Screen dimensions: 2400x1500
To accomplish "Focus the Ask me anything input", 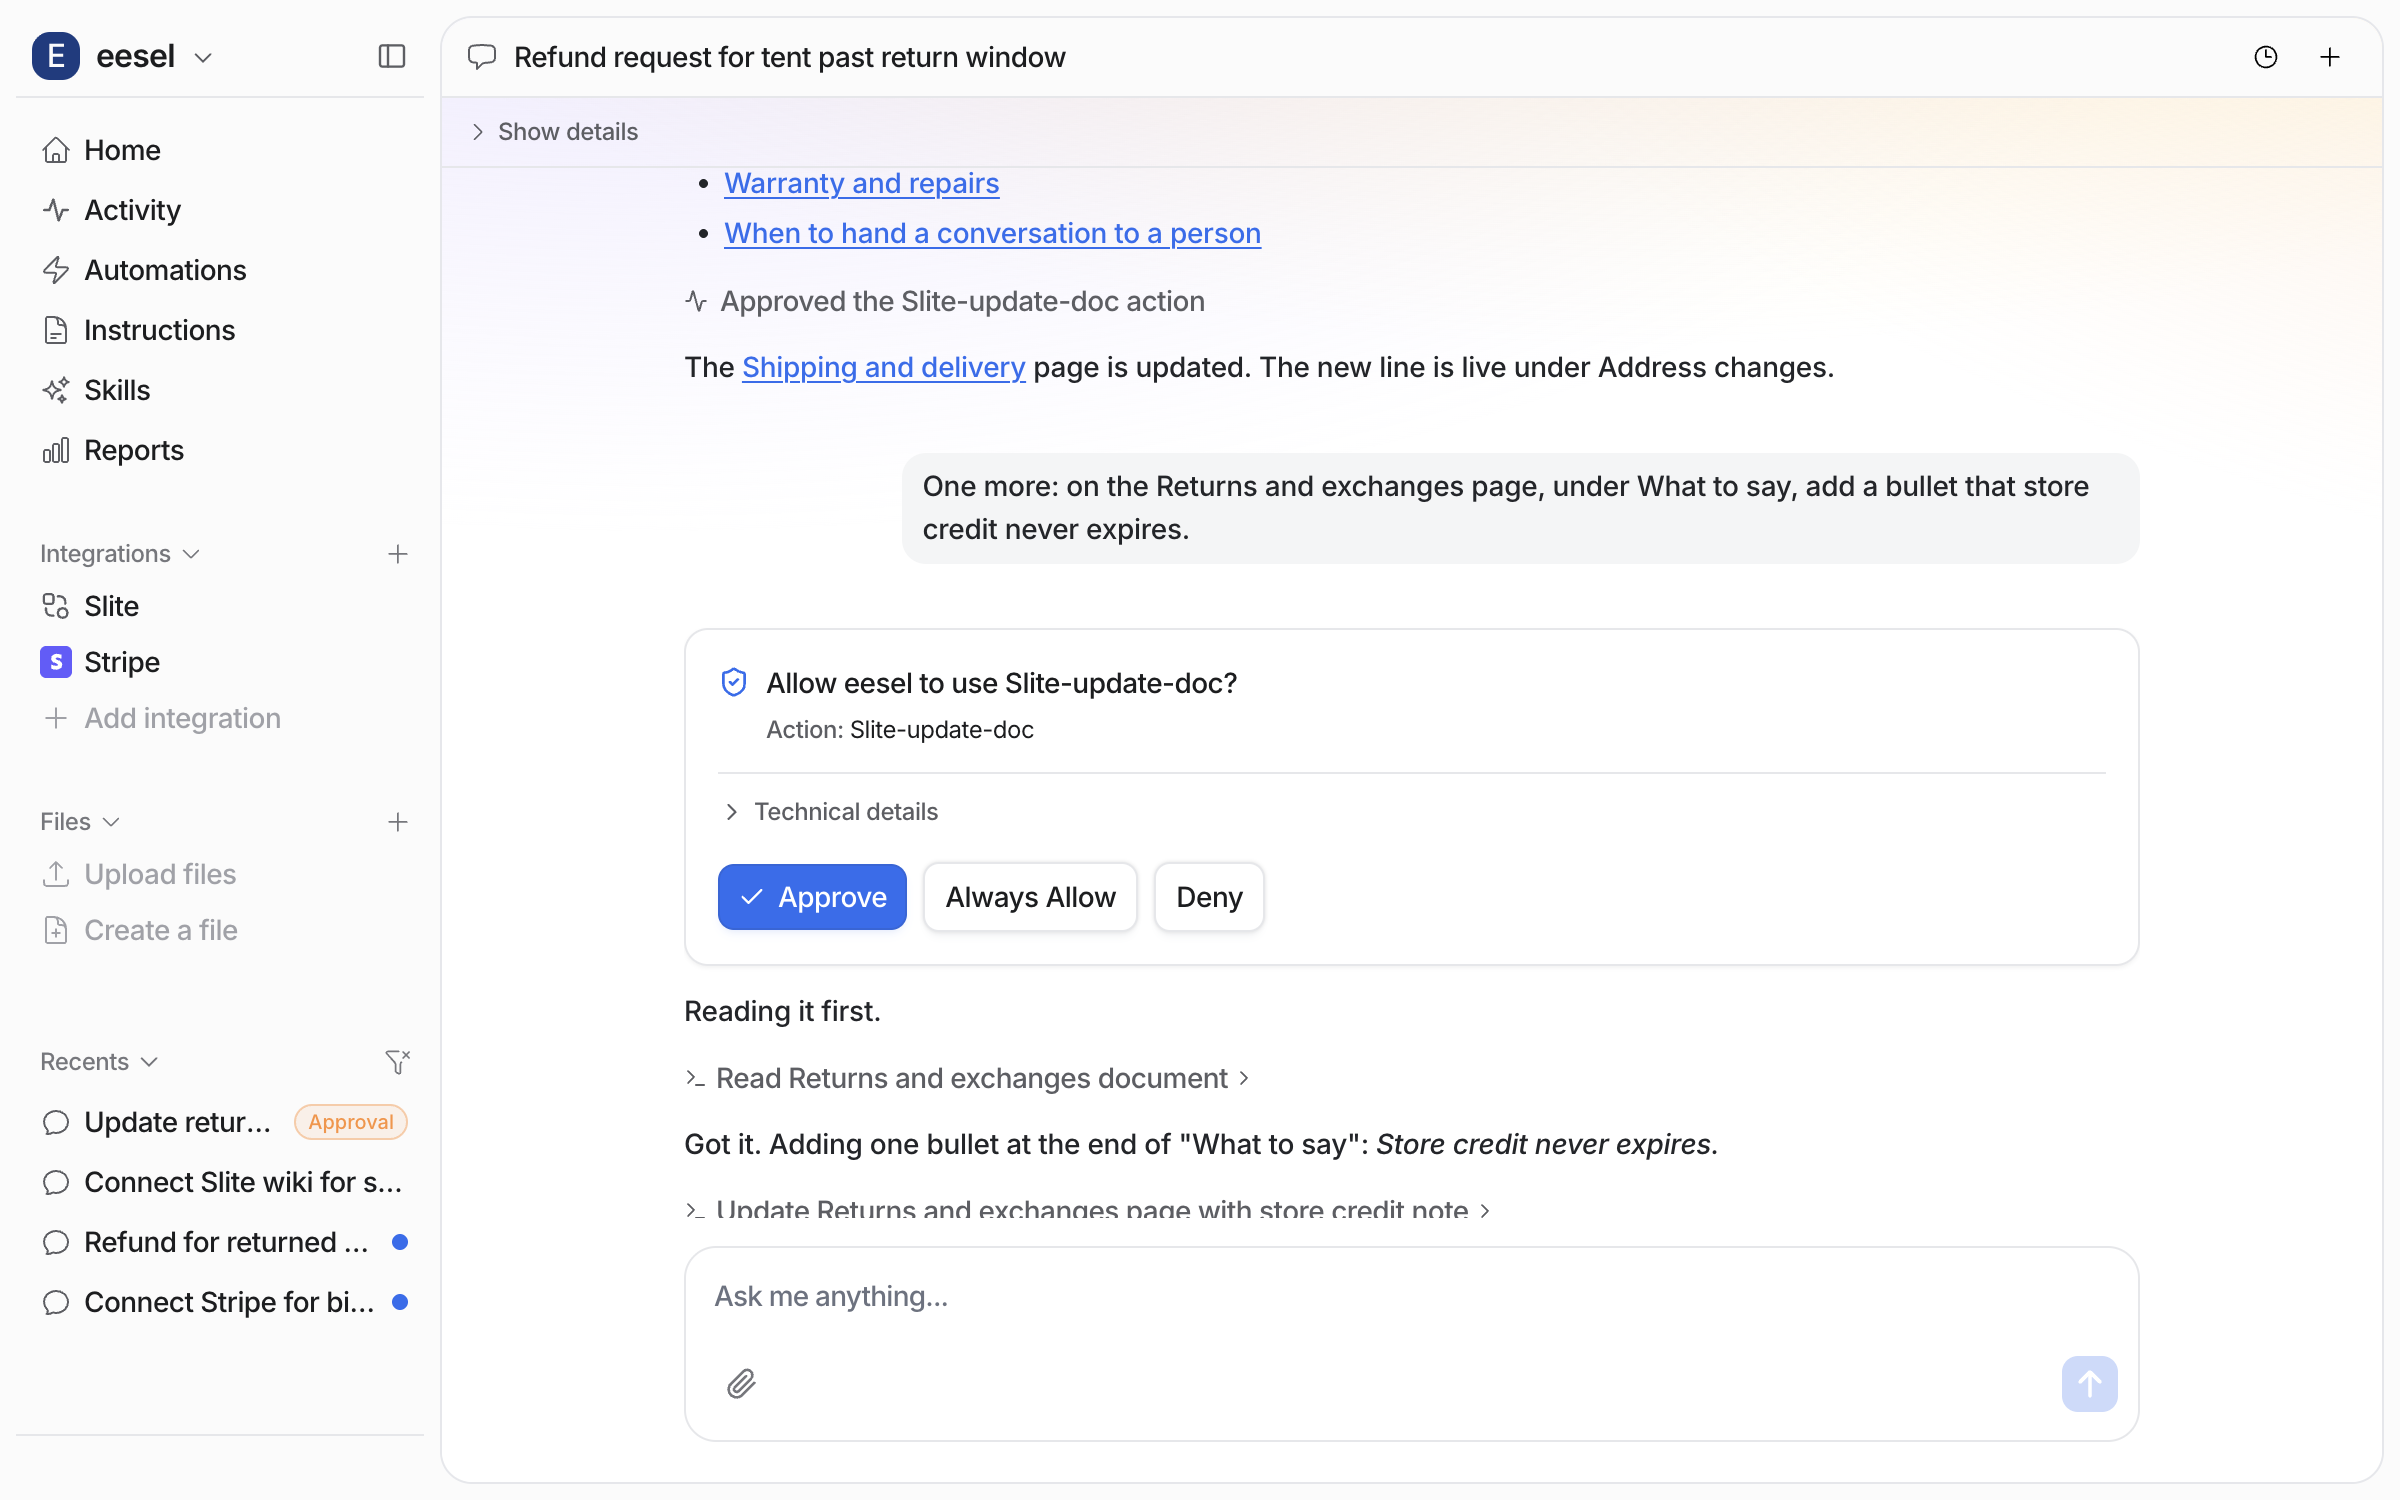I will click(1410, 1296).
